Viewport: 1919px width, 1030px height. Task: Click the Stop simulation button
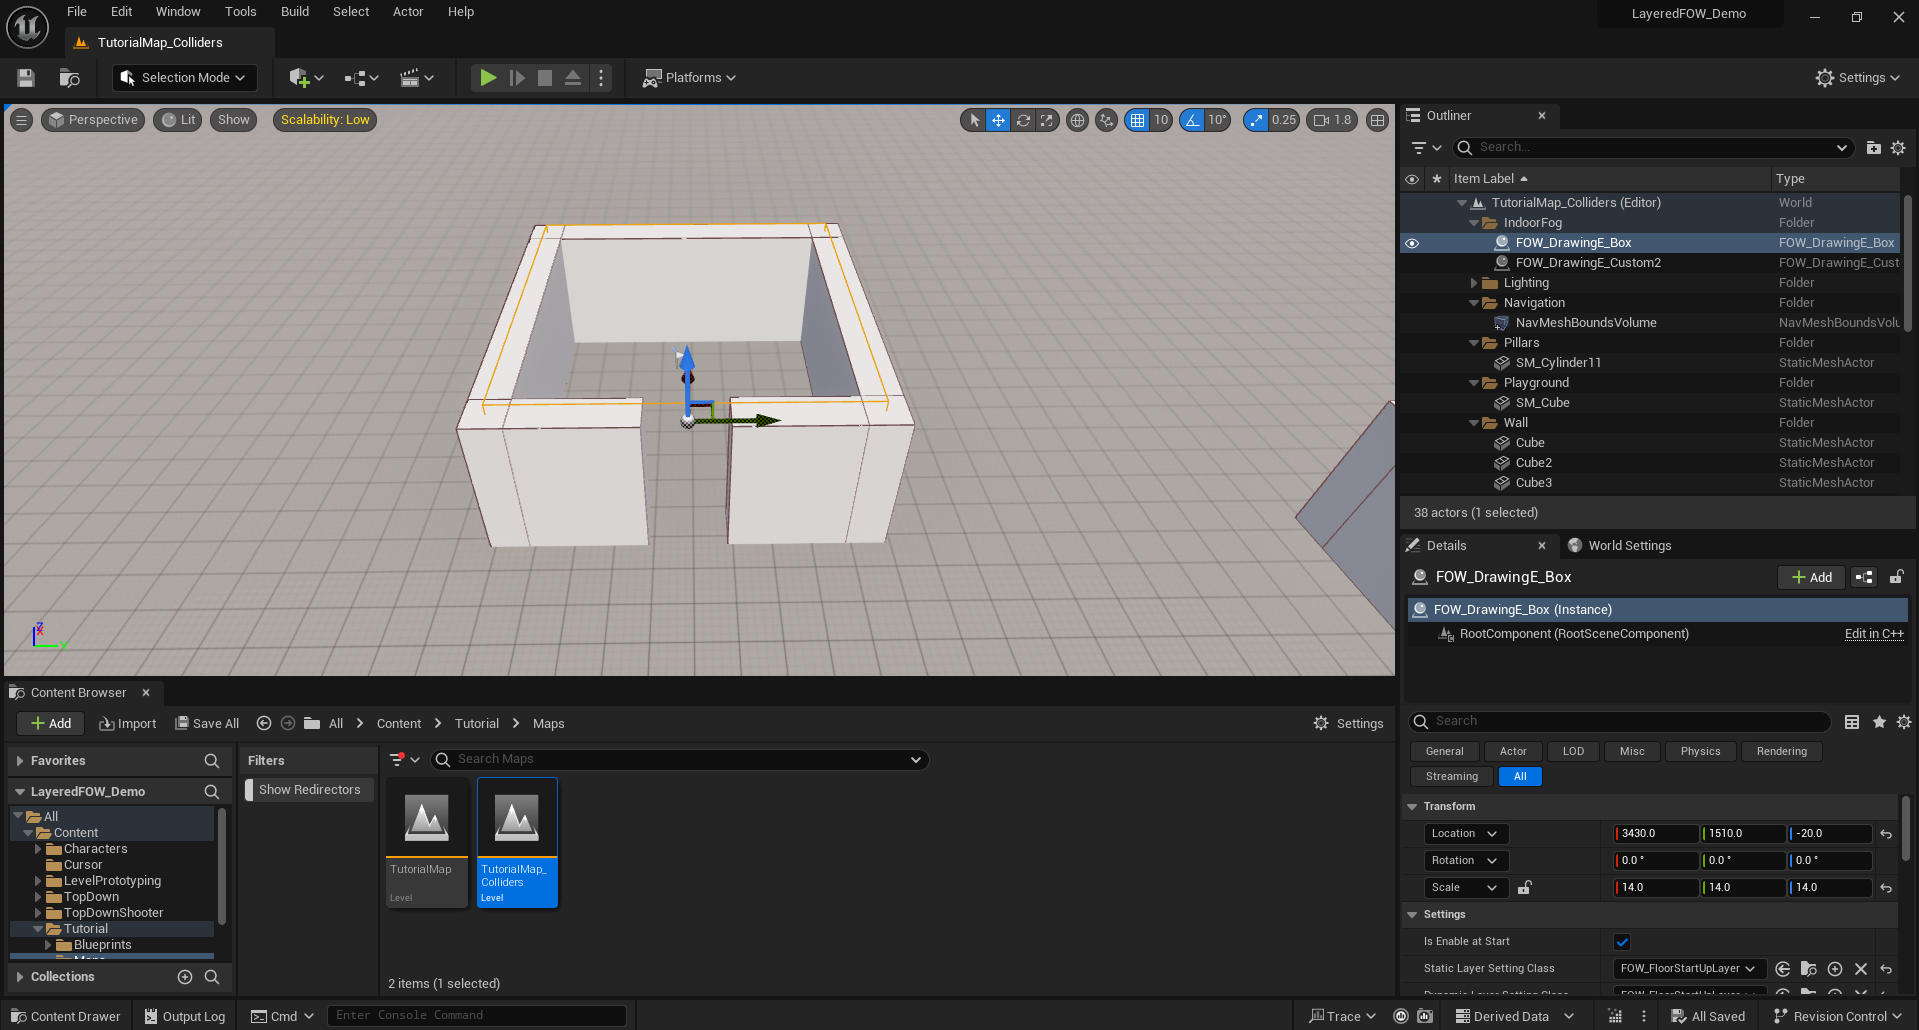point(545,78)
